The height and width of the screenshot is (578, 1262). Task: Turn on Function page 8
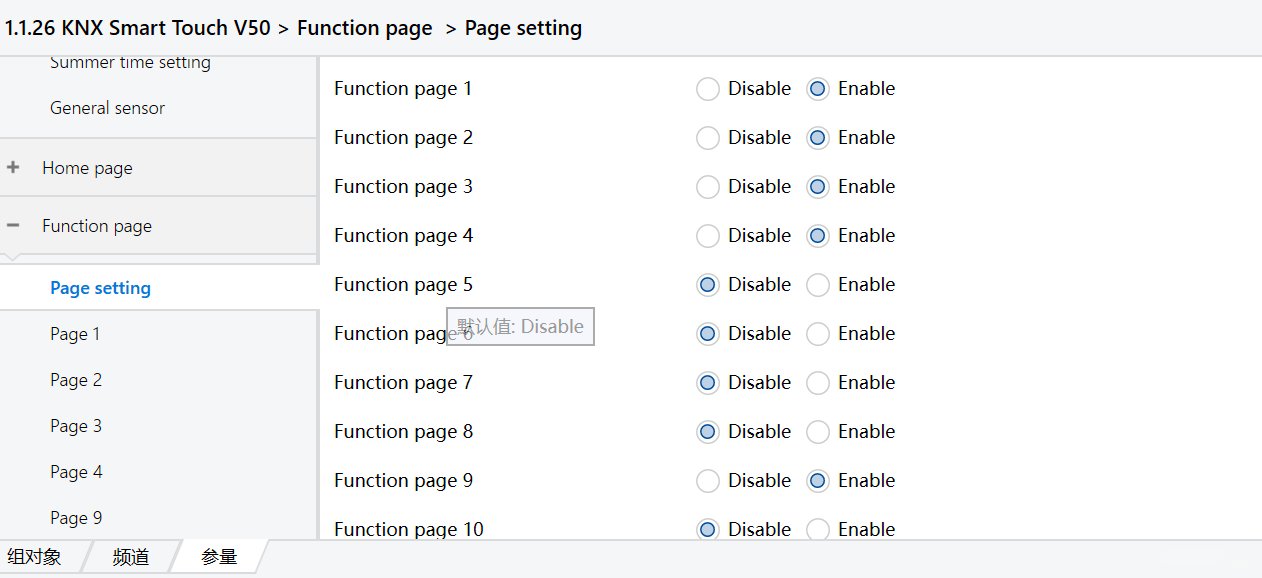click(818, 432)
